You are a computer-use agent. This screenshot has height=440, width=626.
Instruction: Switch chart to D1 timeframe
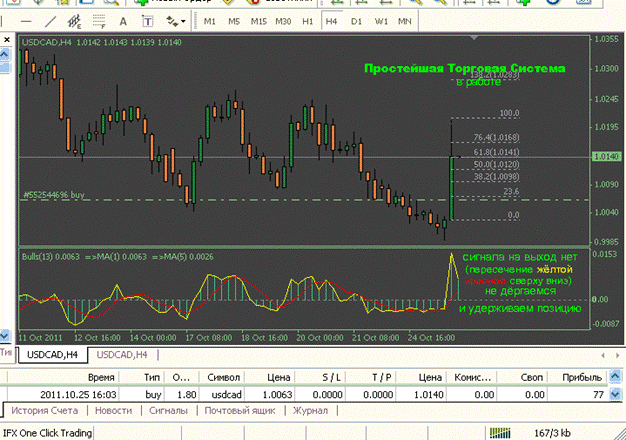(x=356, y=21)
